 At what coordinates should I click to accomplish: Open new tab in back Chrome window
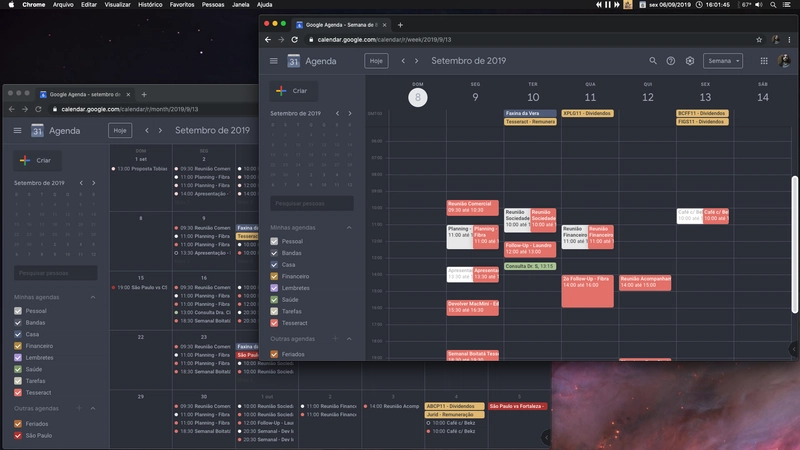tap(144, 94)
